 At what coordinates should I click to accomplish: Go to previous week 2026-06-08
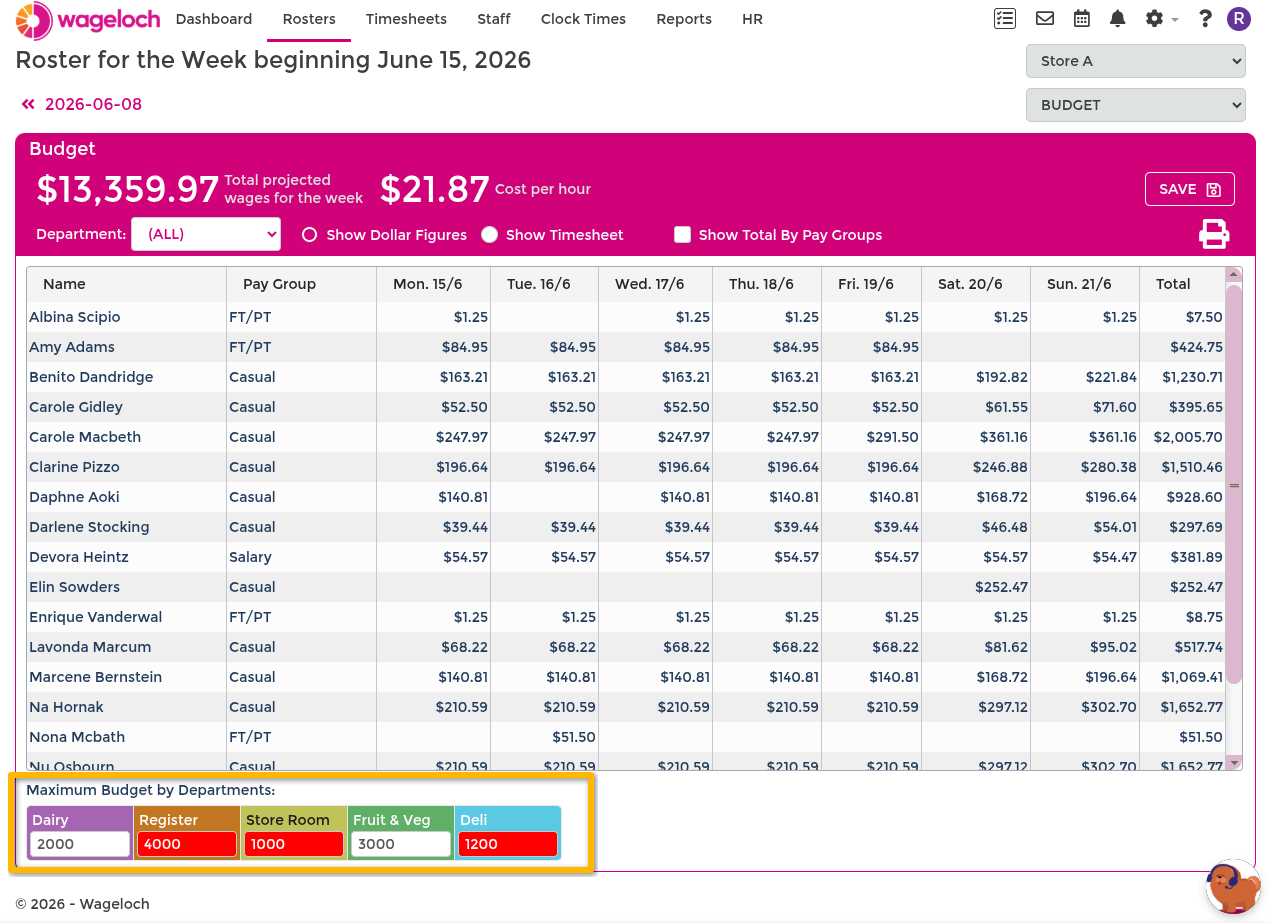tap(82, 104)
